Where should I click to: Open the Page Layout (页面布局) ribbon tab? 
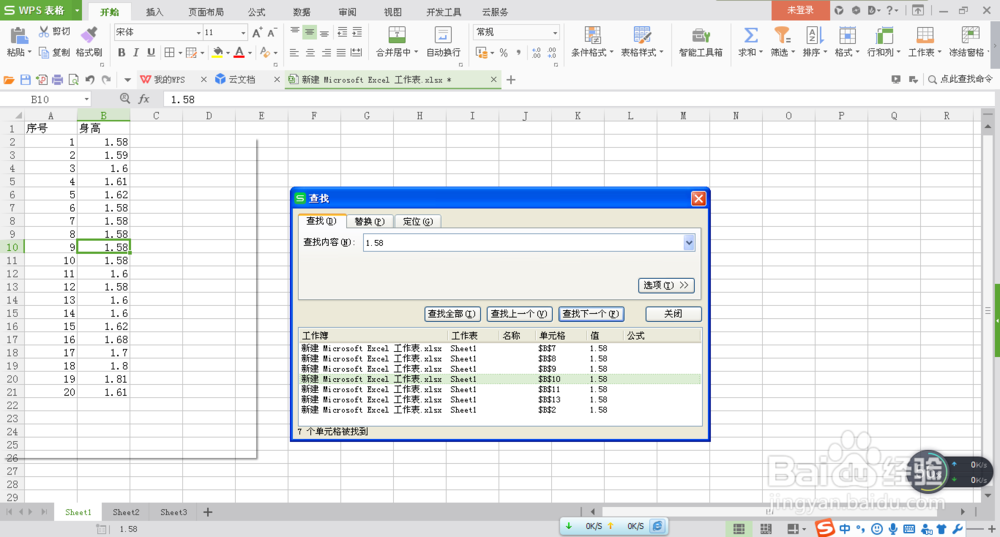[206, 11]
